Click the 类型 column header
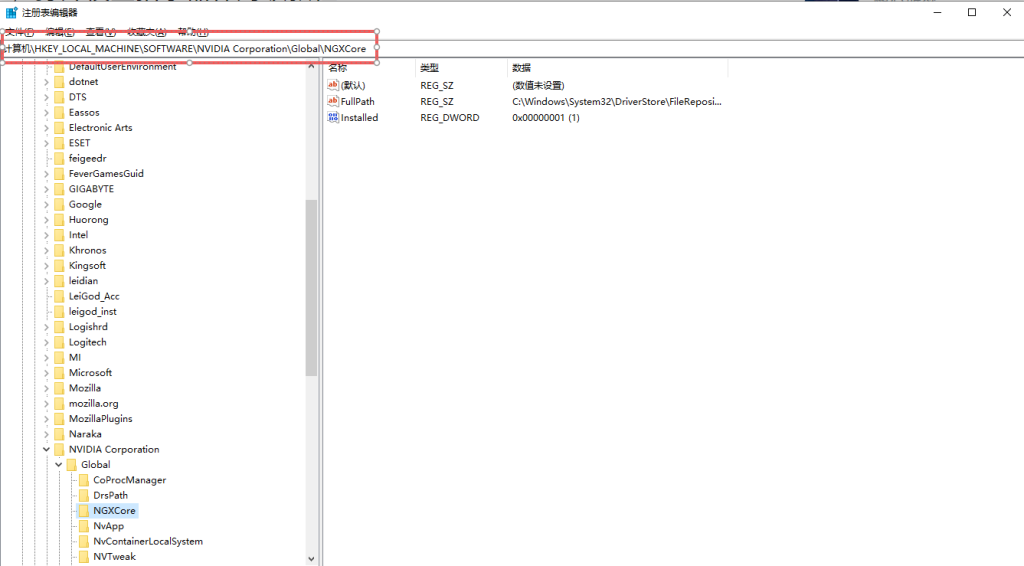Viewport: 1024px width, 566px height. (429, 68)
